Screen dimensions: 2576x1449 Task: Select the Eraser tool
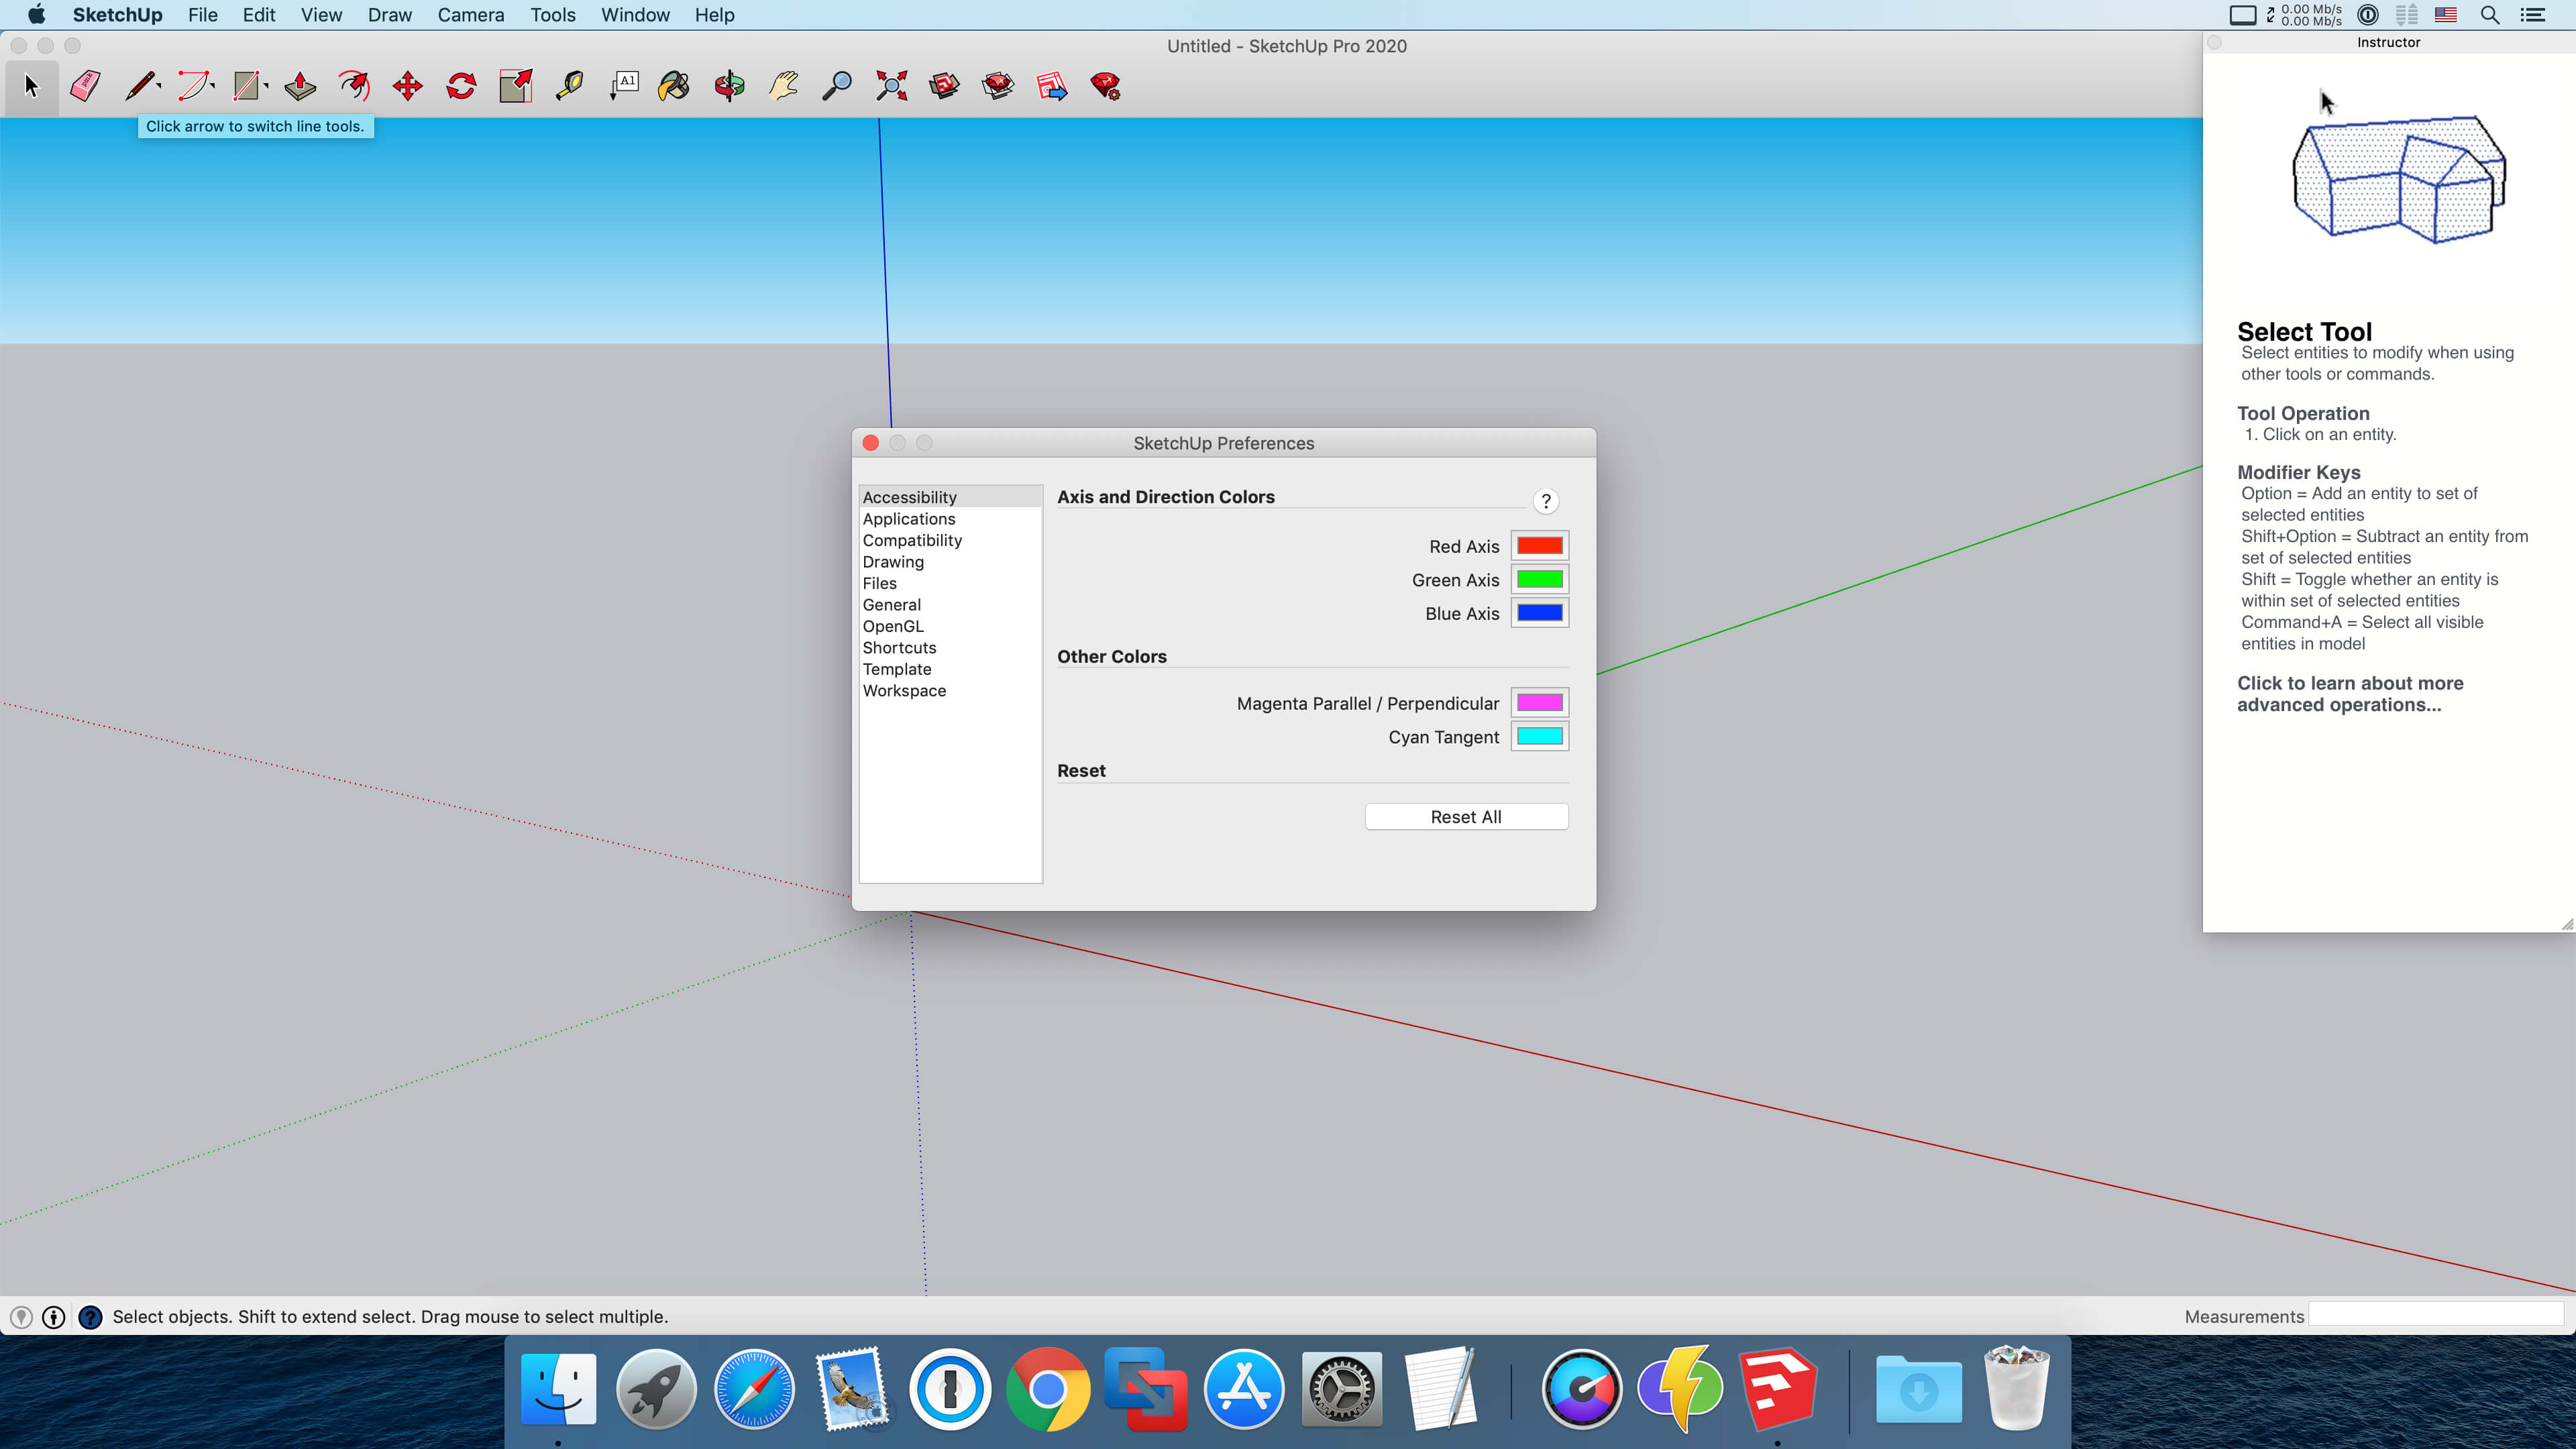tap(85, 86)
